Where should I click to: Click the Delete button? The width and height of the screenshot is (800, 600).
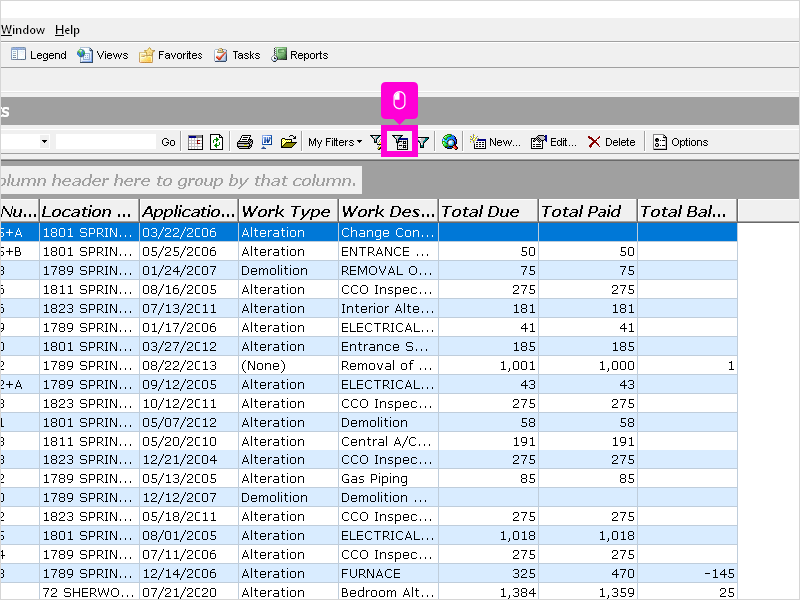tap(611, 142)
